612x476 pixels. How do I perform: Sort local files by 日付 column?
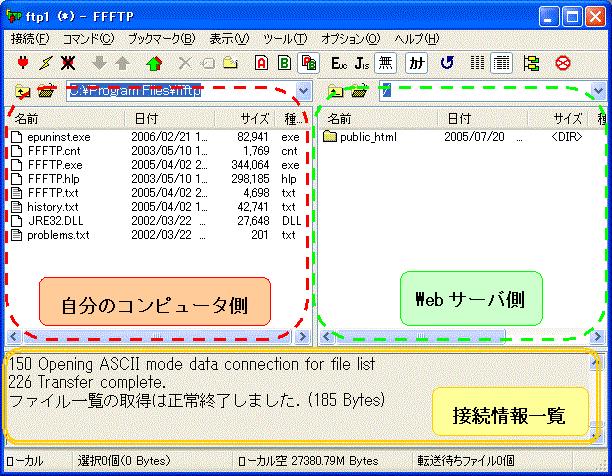pyautogui.click(x=169, y=119)
